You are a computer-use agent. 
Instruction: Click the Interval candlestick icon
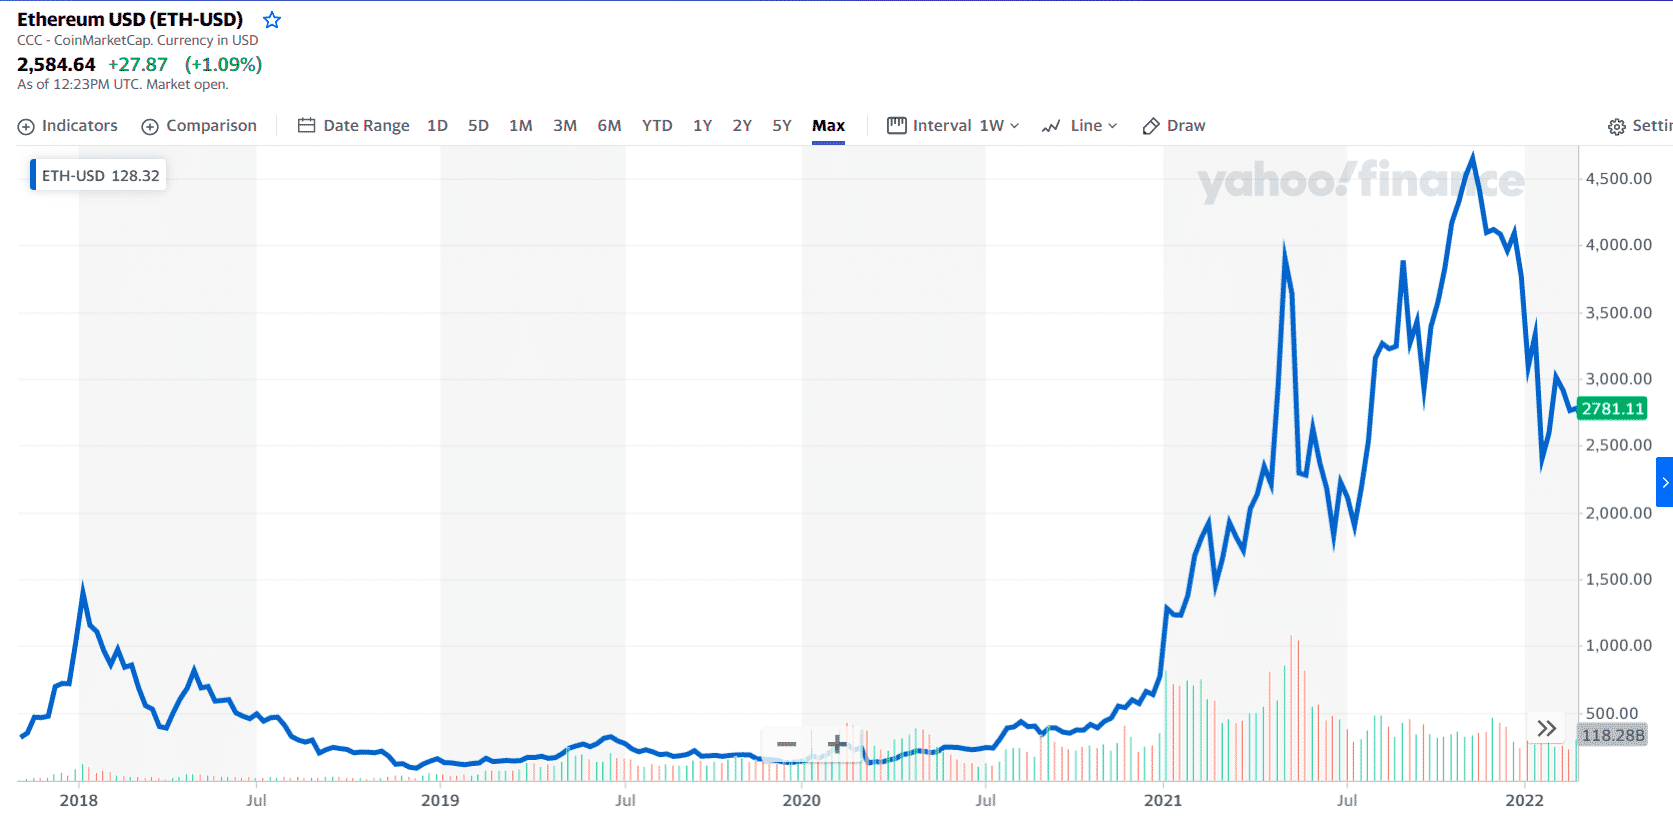point(897,126)
